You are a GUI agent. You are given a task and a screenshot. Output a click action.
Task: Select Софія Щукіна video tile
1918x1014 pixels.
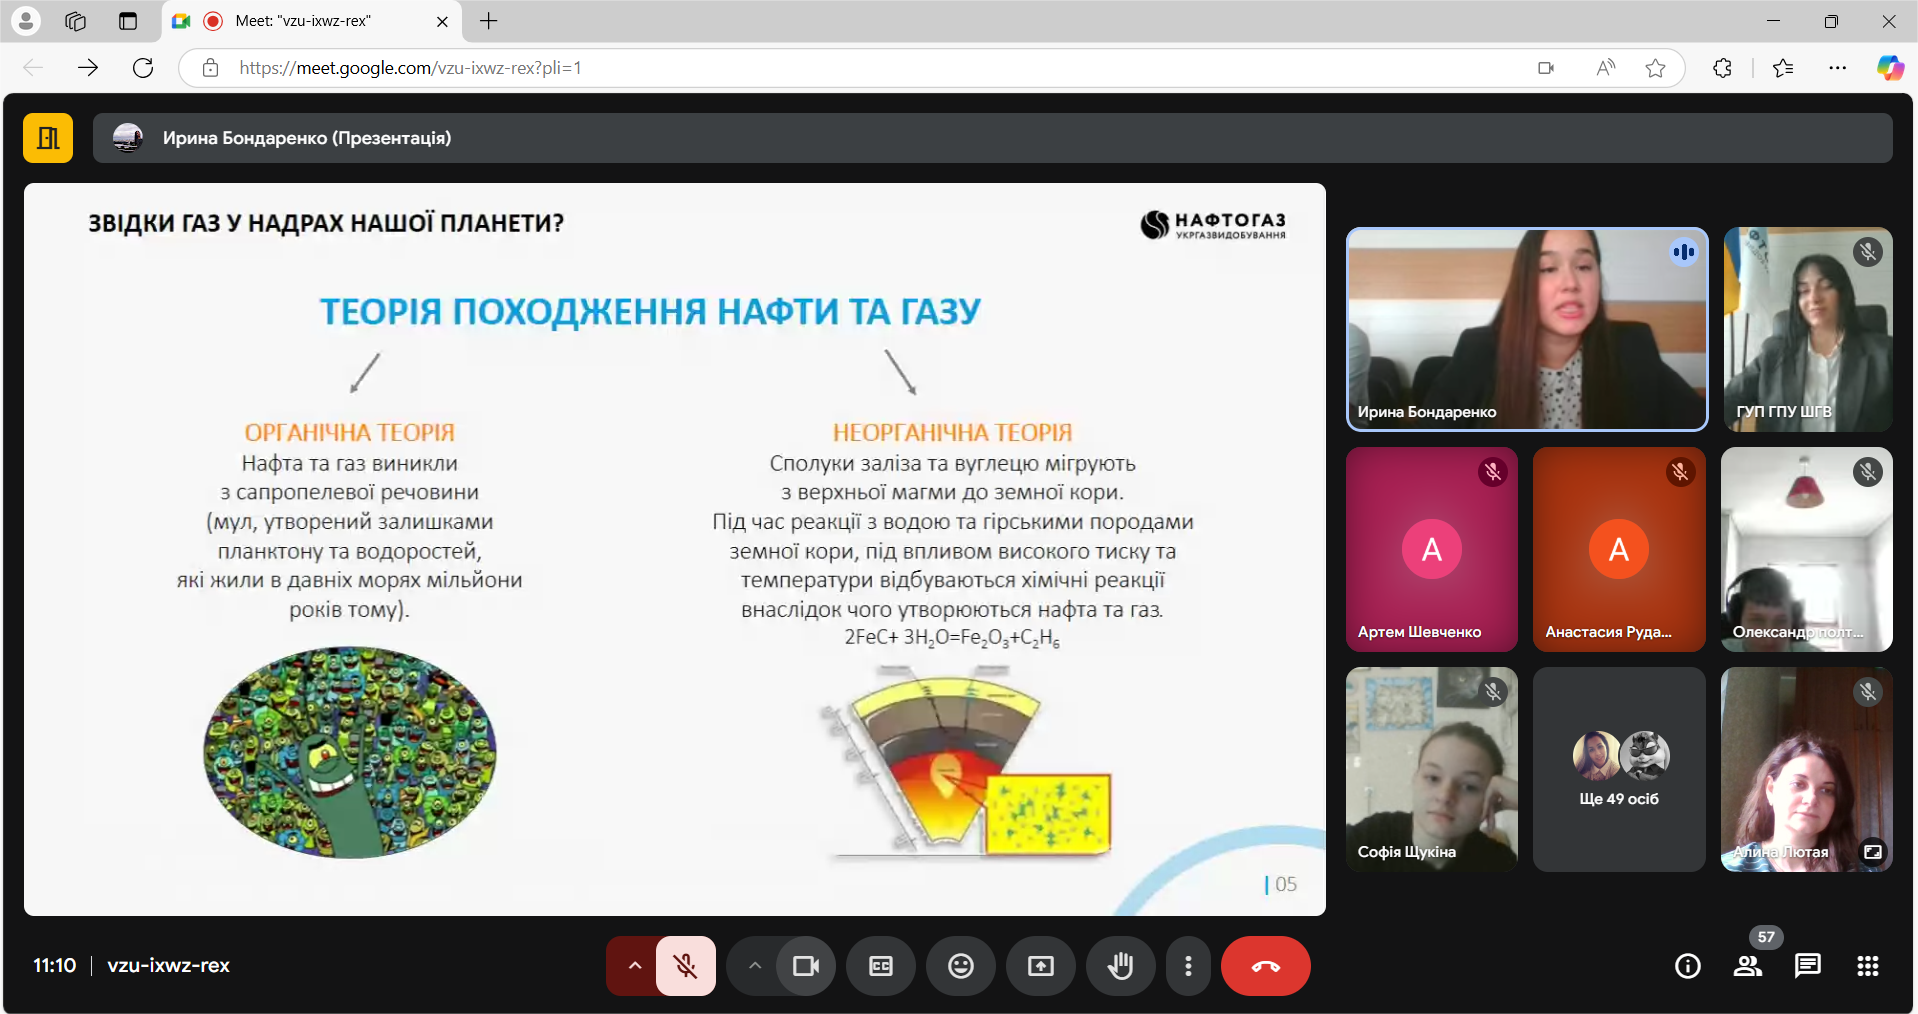pyautogui.click(x=1432, y=769)
